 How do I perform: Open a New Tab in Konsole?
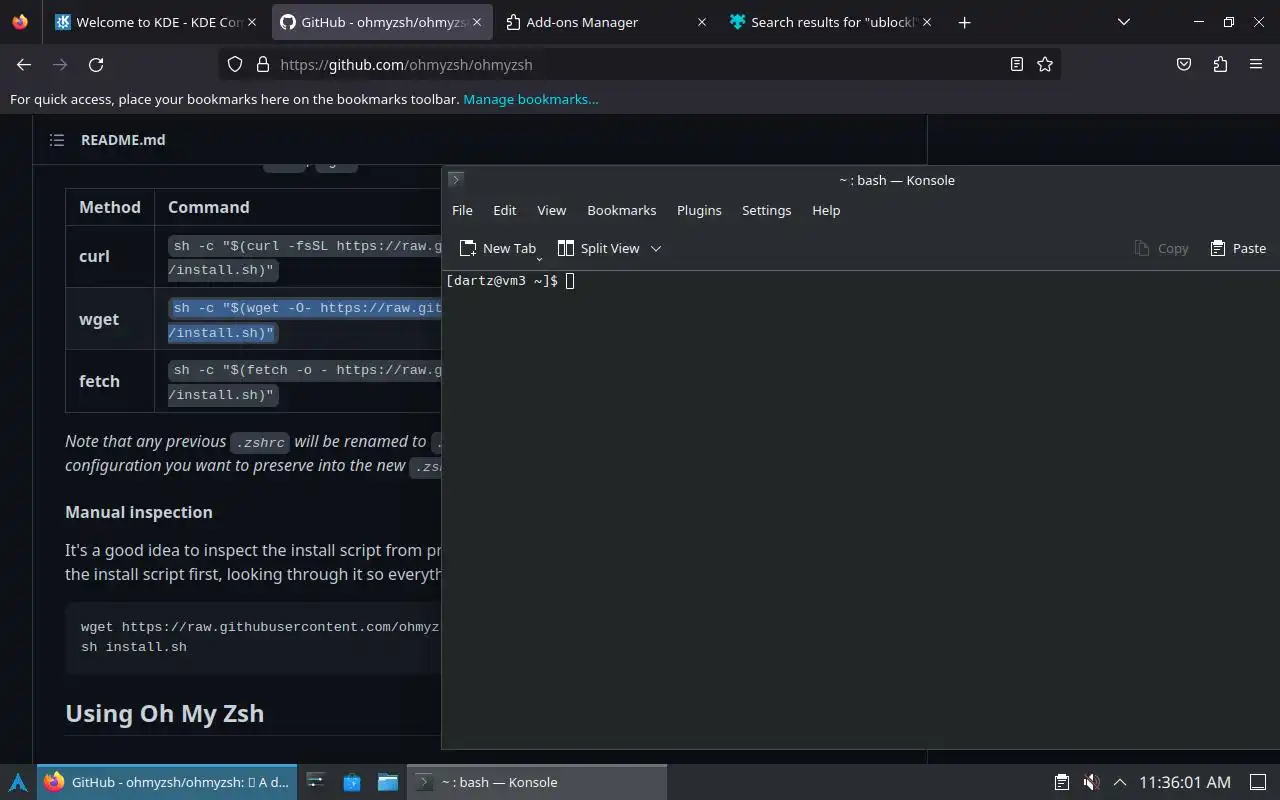coord(498,248)
